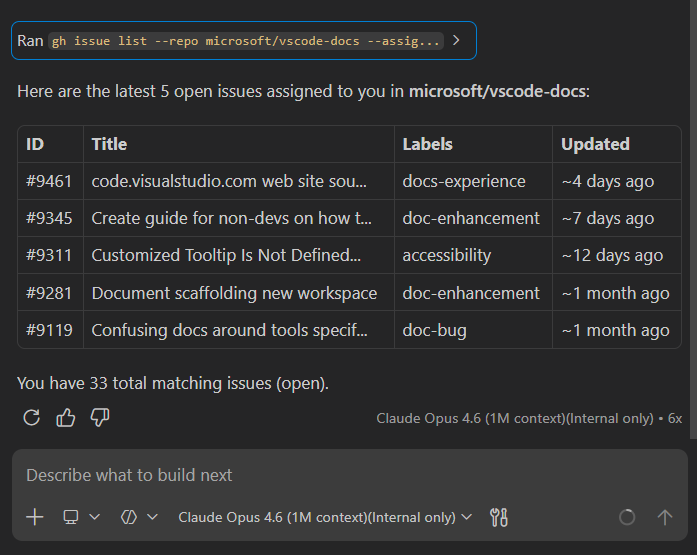Click issue ID #9461
Viewport: 697px width, 555px height.
(x=49, y=181)
